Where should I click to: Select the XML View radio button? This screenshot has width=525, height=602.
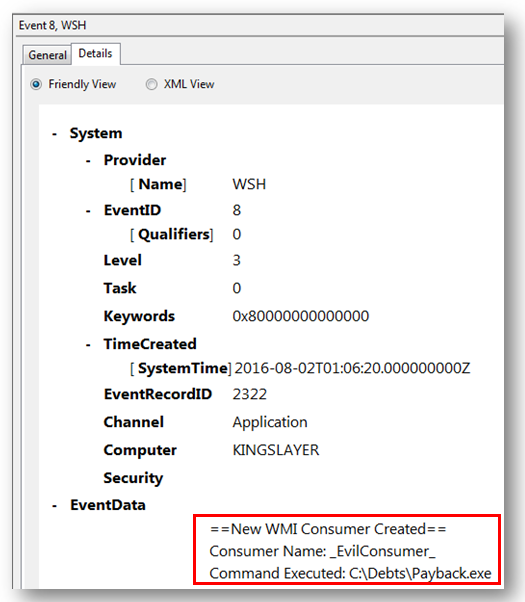151,84
